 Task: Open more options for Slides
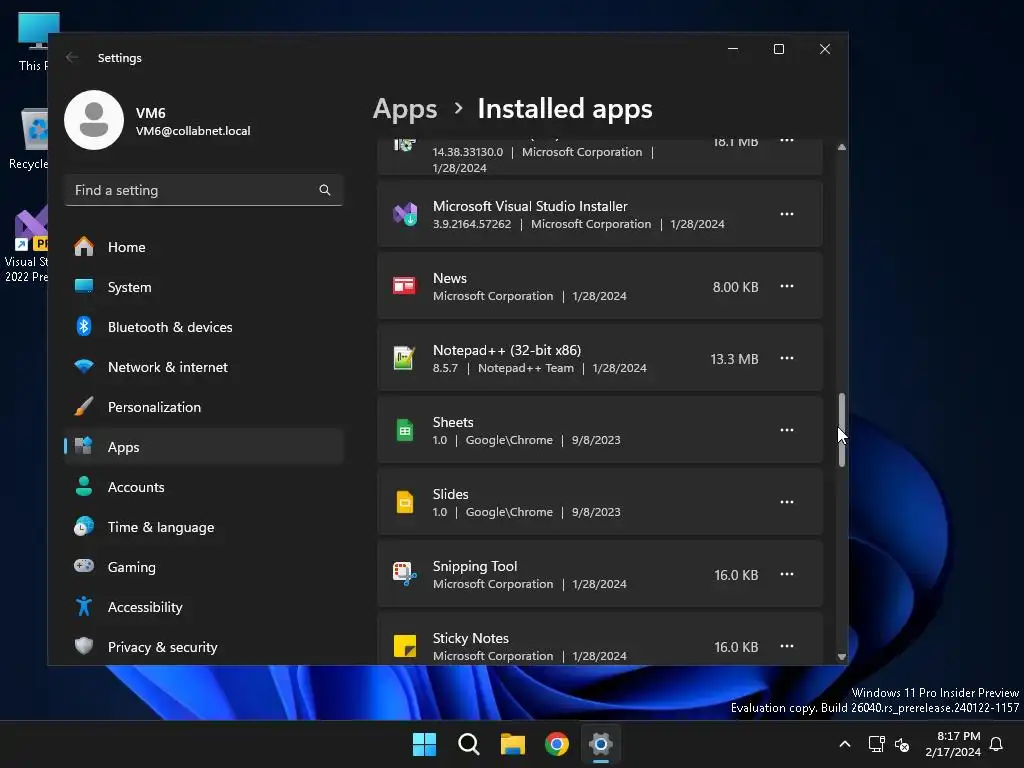(787, 502)
